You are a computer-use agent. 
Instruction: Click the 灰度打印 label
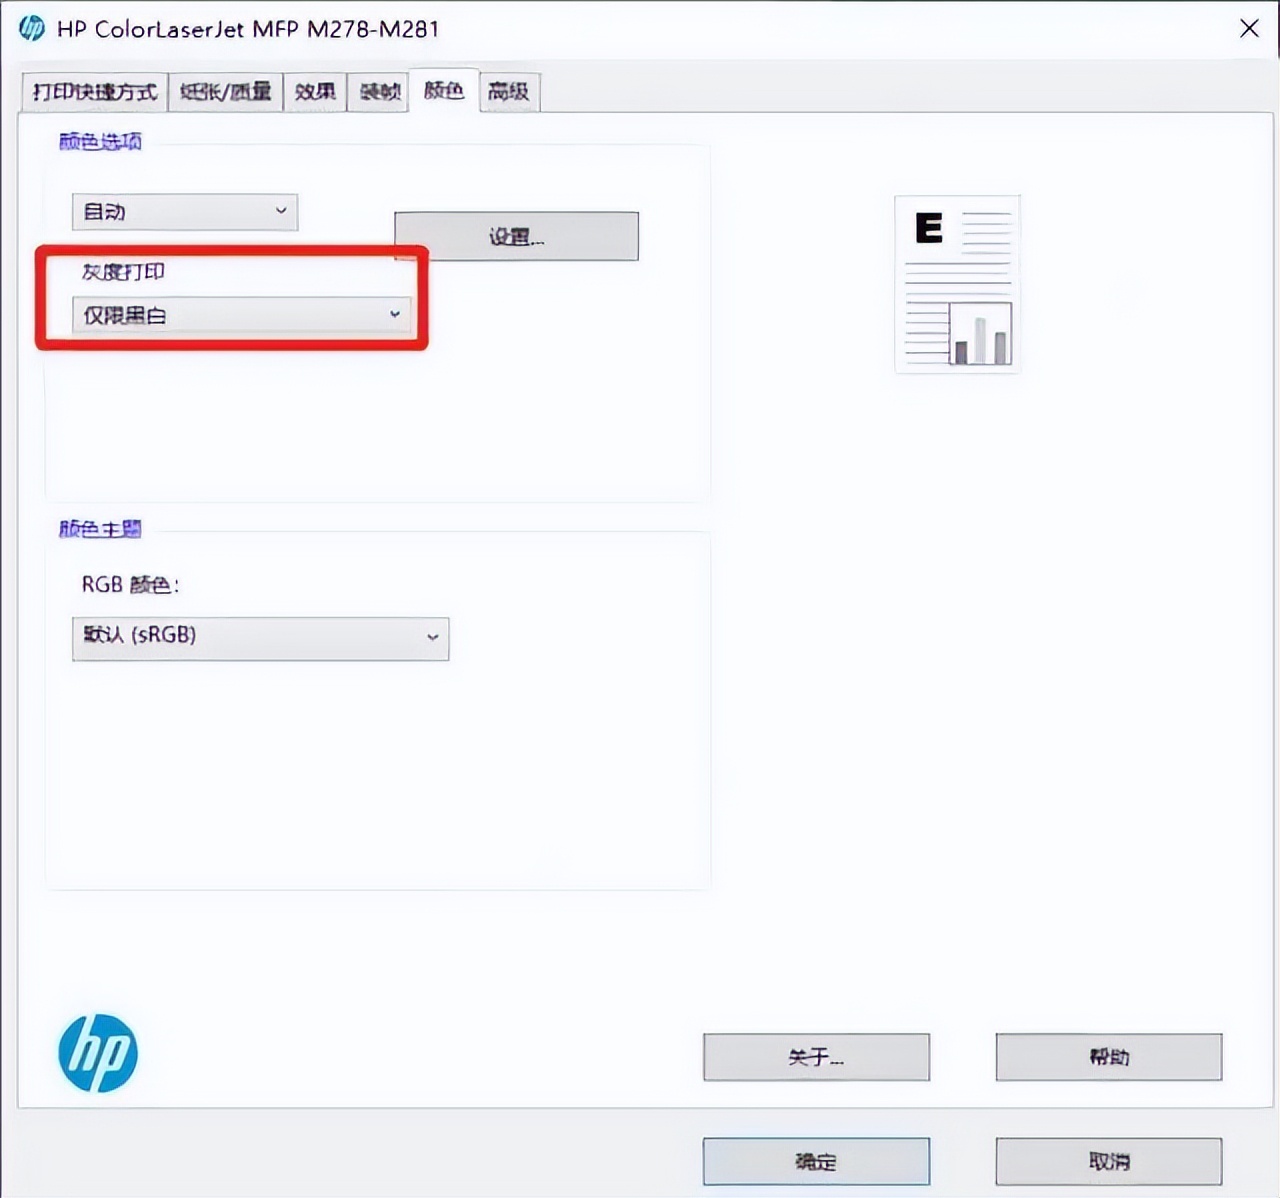(123, 272)
